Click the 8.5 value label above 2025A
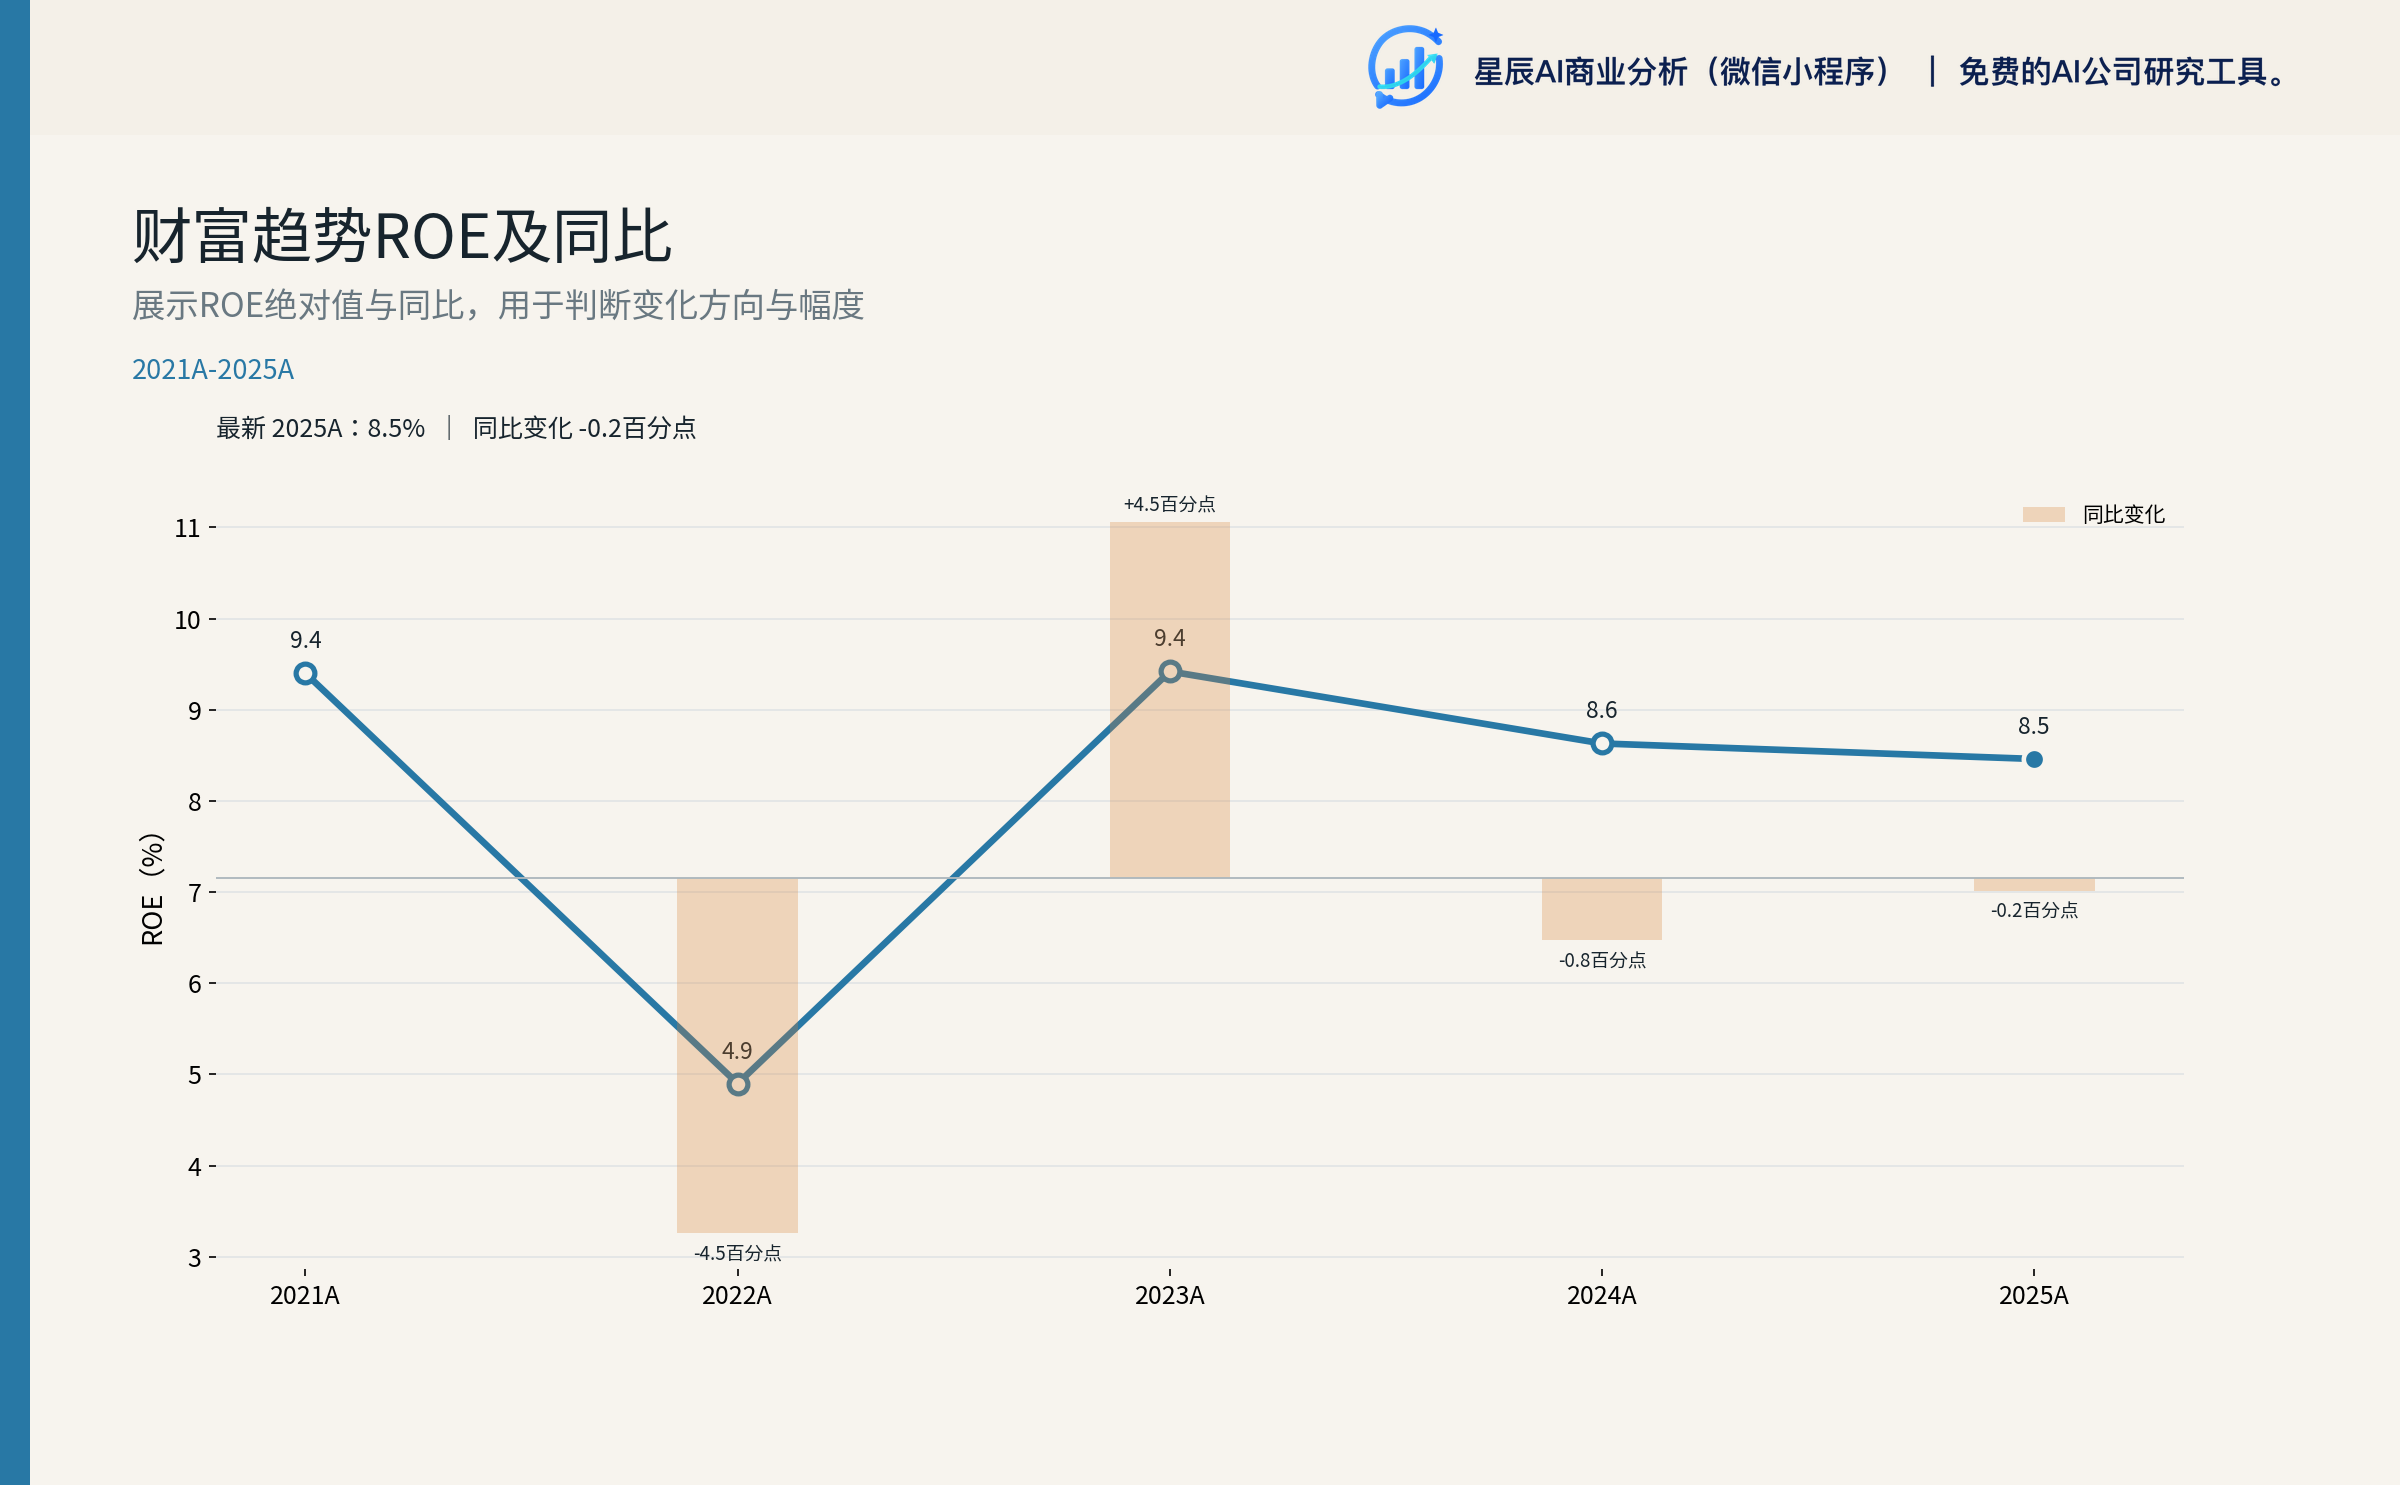2400x1485 pixels. pos(2034,726)
